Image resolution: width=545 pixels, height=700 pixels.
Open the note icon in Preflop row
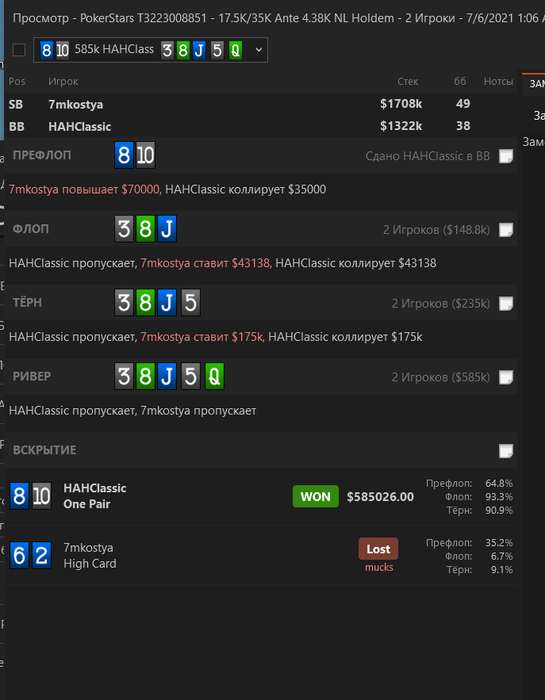coord(506,156)
